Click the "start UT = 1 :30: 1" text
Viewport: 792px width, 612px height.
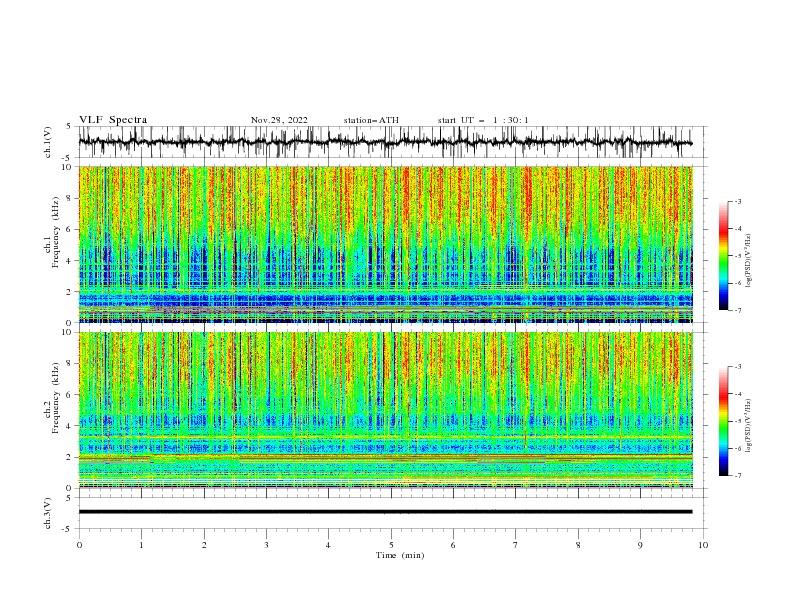483,120
